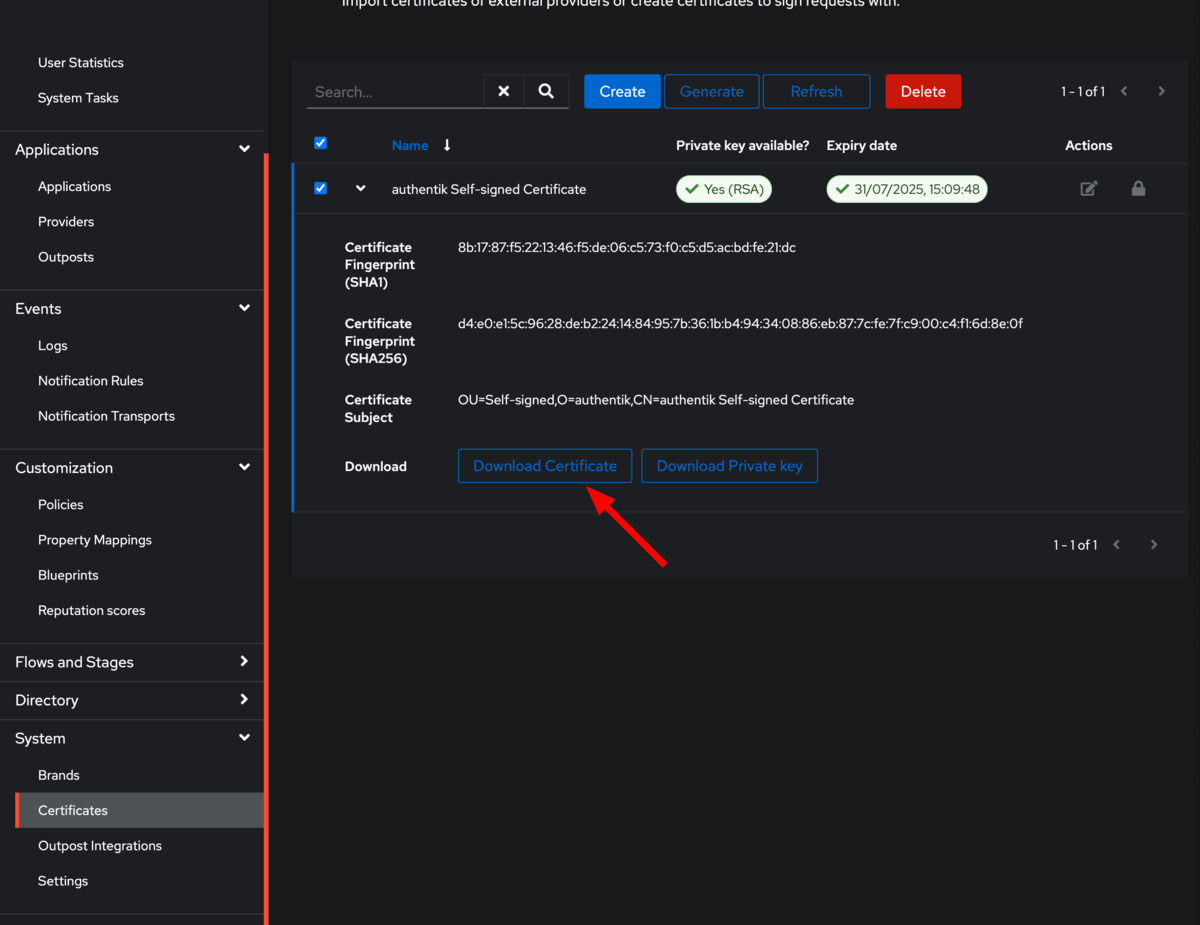
Task: Open Providers in sidebar
Action: pos(66,221)
